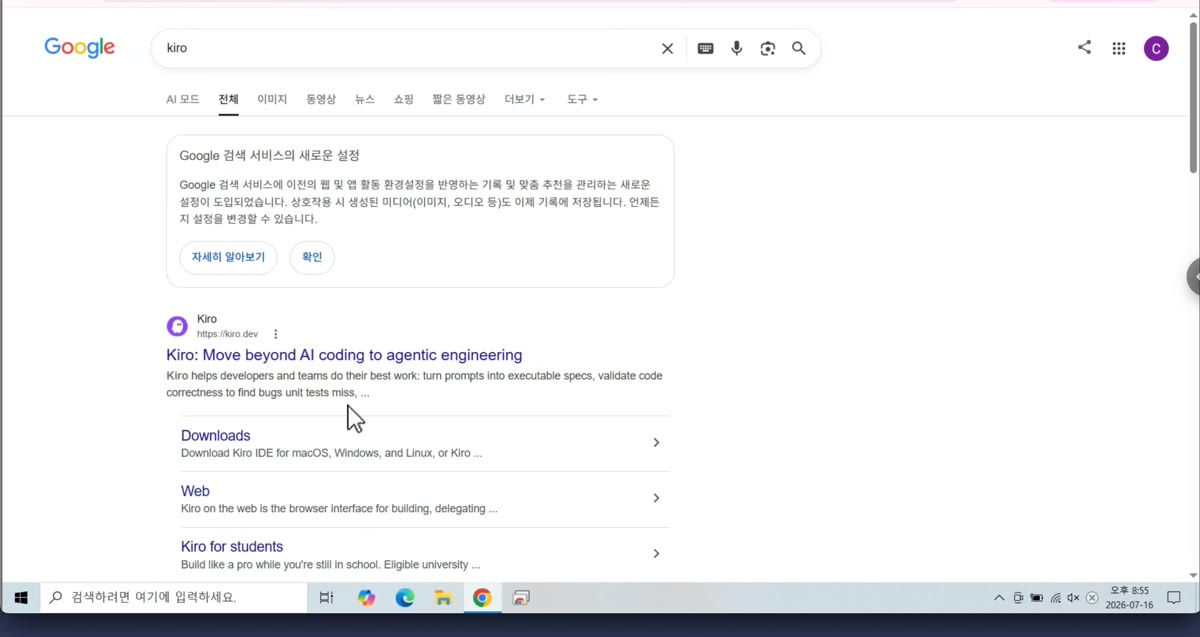Start voice search with microphone icon
The image size is (1200, 637).
tap(737, 48)
